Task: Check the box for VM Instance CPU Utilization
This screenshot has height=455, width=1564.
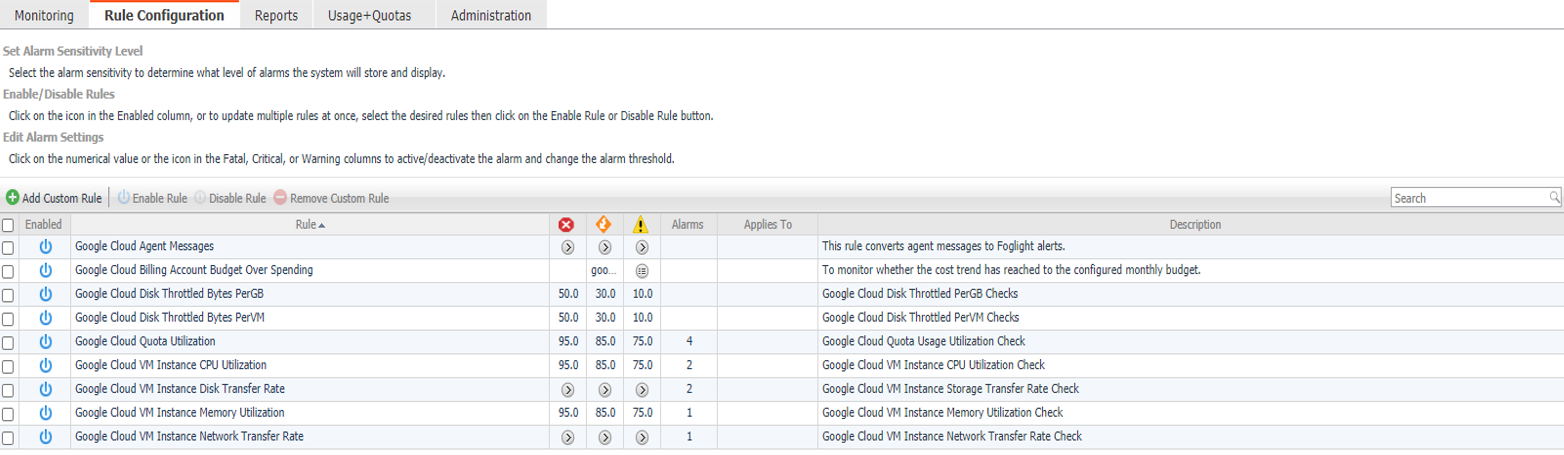Action: pyautogui.click(x=8, y=366)
